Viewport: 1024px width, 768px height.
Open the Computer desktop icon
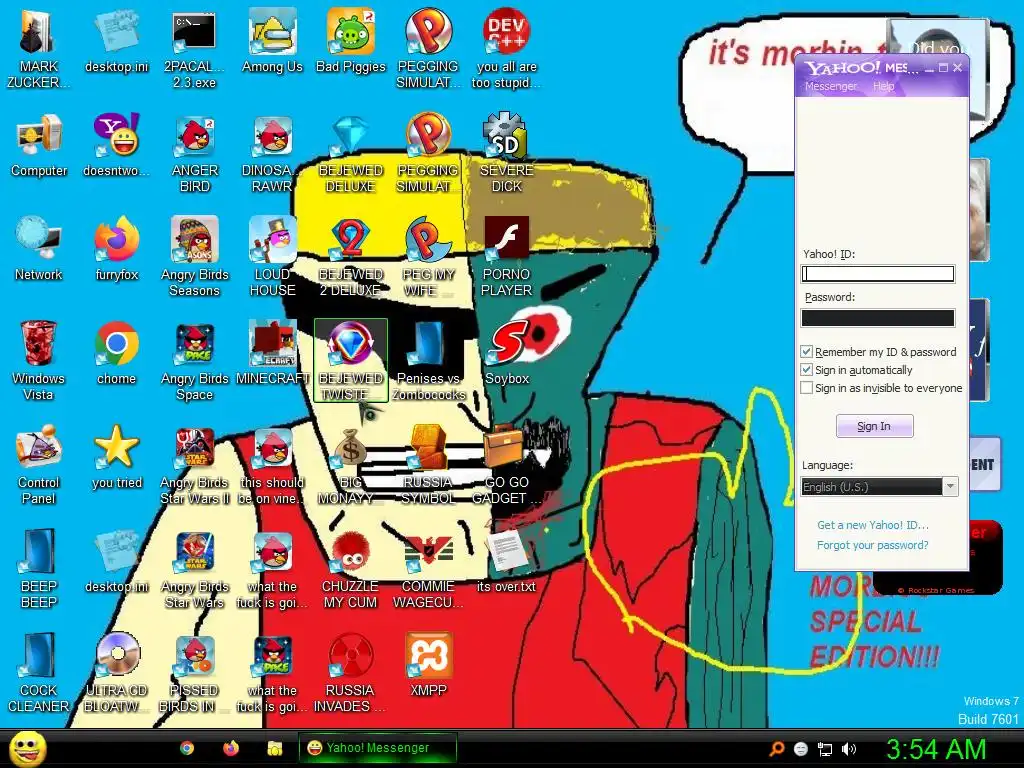pos(39,145)
